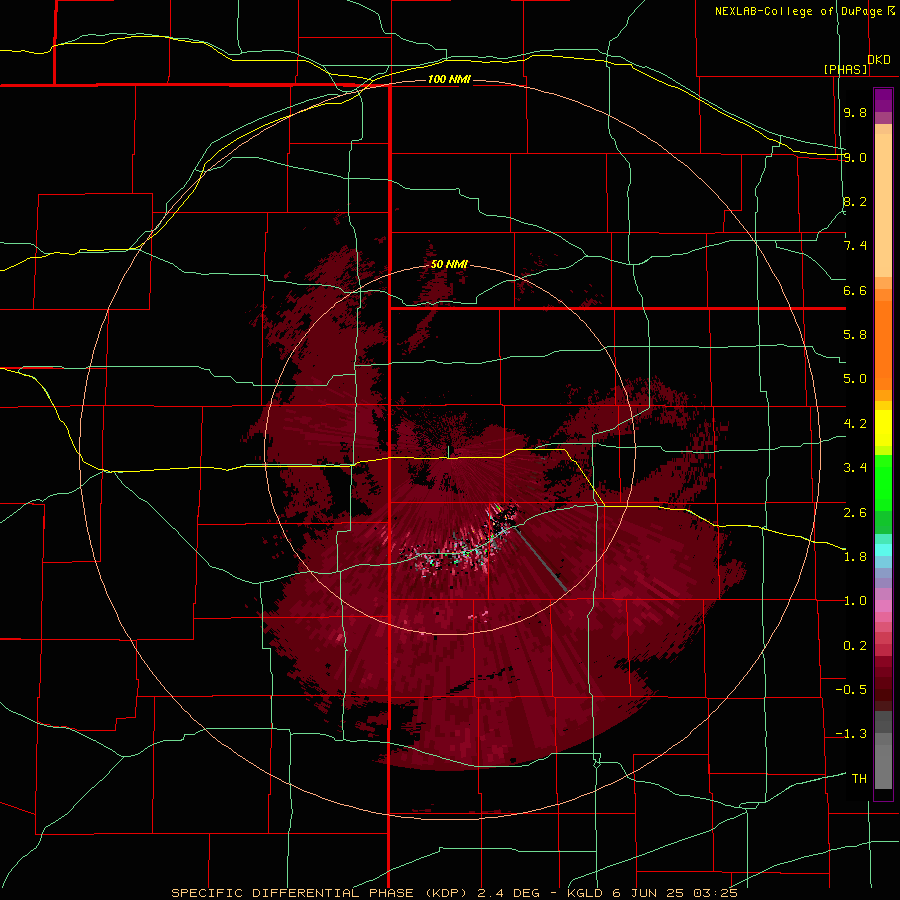Select the 4.2 scale value
Image resolution: width=900 pixels, height=900 pixels.
point(855,424)
